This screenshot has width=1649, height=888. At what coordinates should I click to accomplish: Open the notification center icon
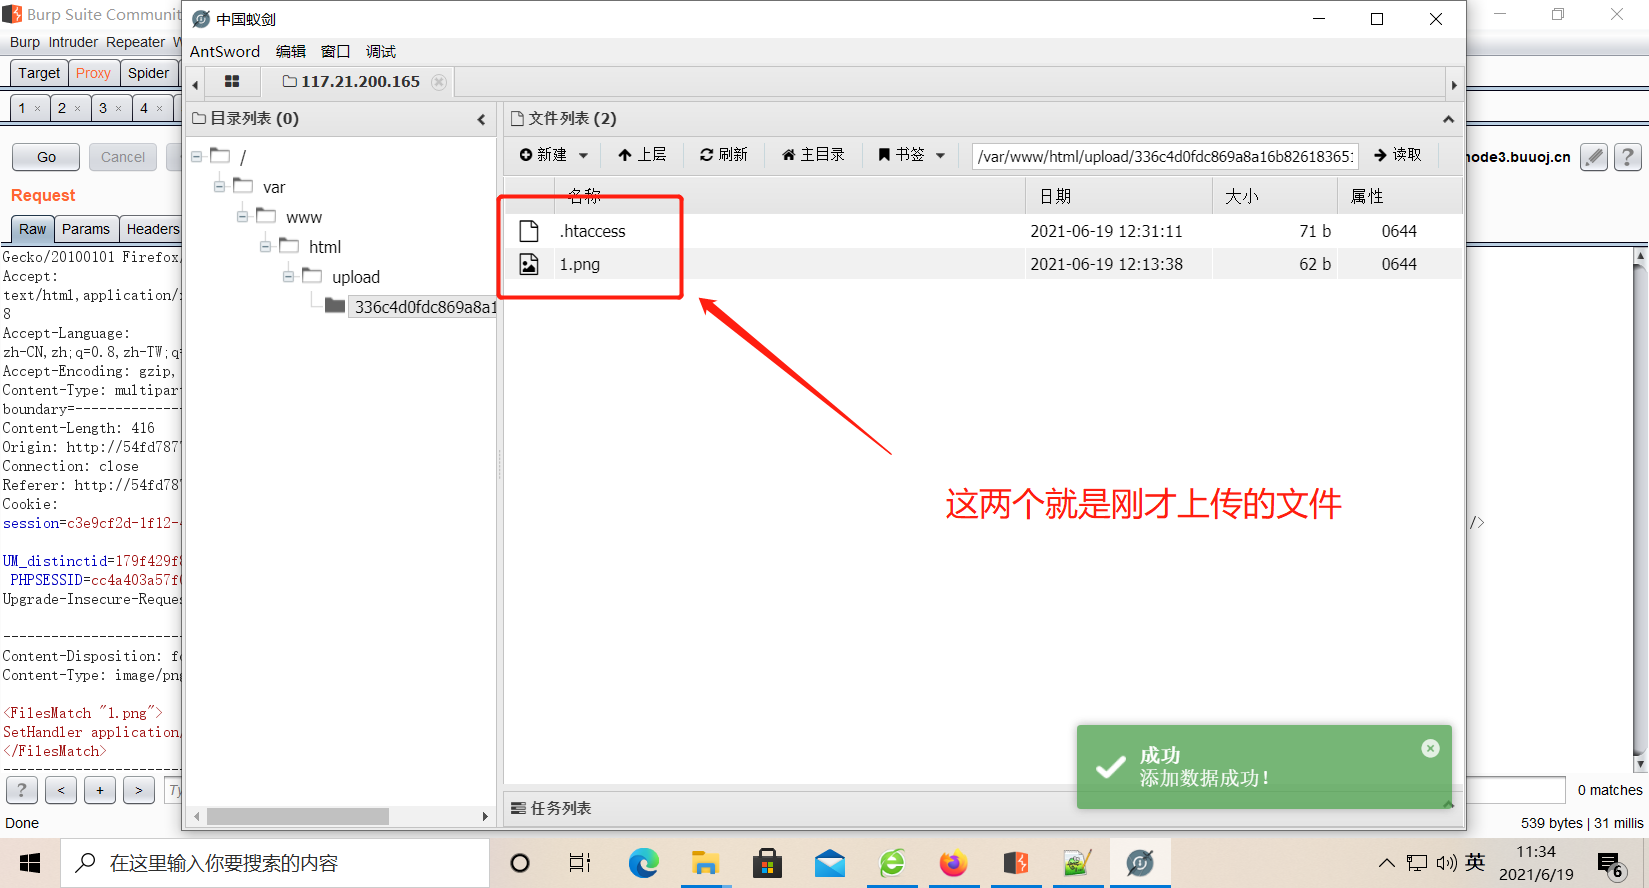1609,864
